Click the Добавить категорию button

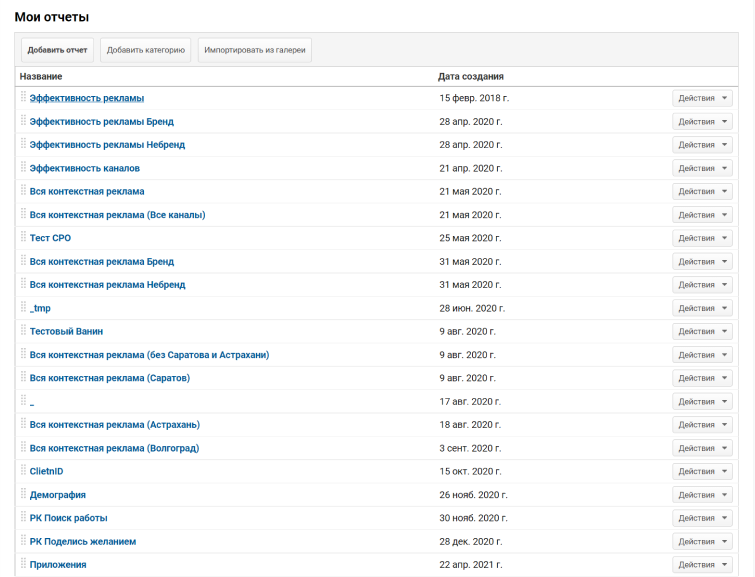pyautogui.click(x=145, y=50)
